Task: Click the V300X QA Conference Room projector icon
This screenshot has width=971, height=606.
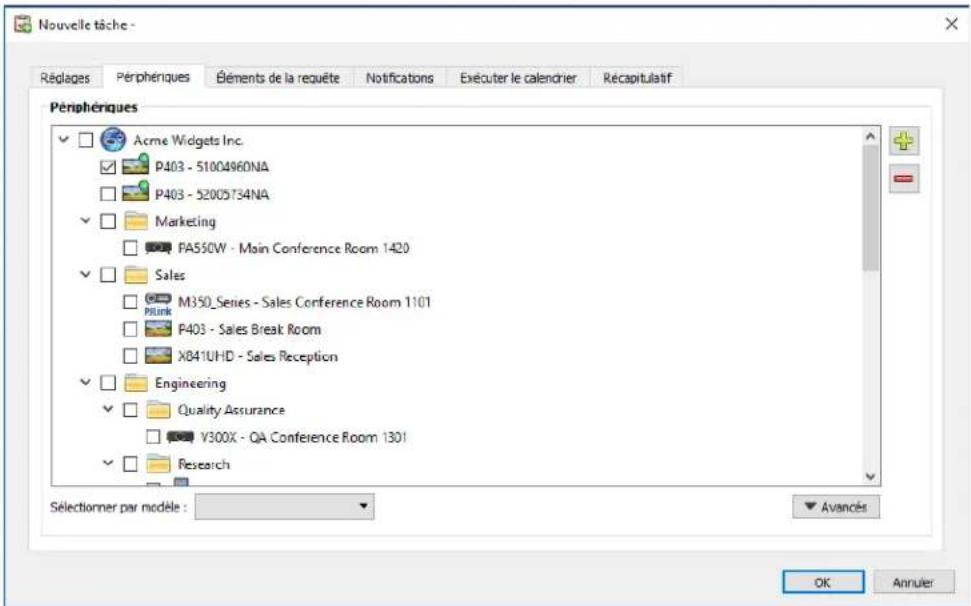Action: [180, 437]
